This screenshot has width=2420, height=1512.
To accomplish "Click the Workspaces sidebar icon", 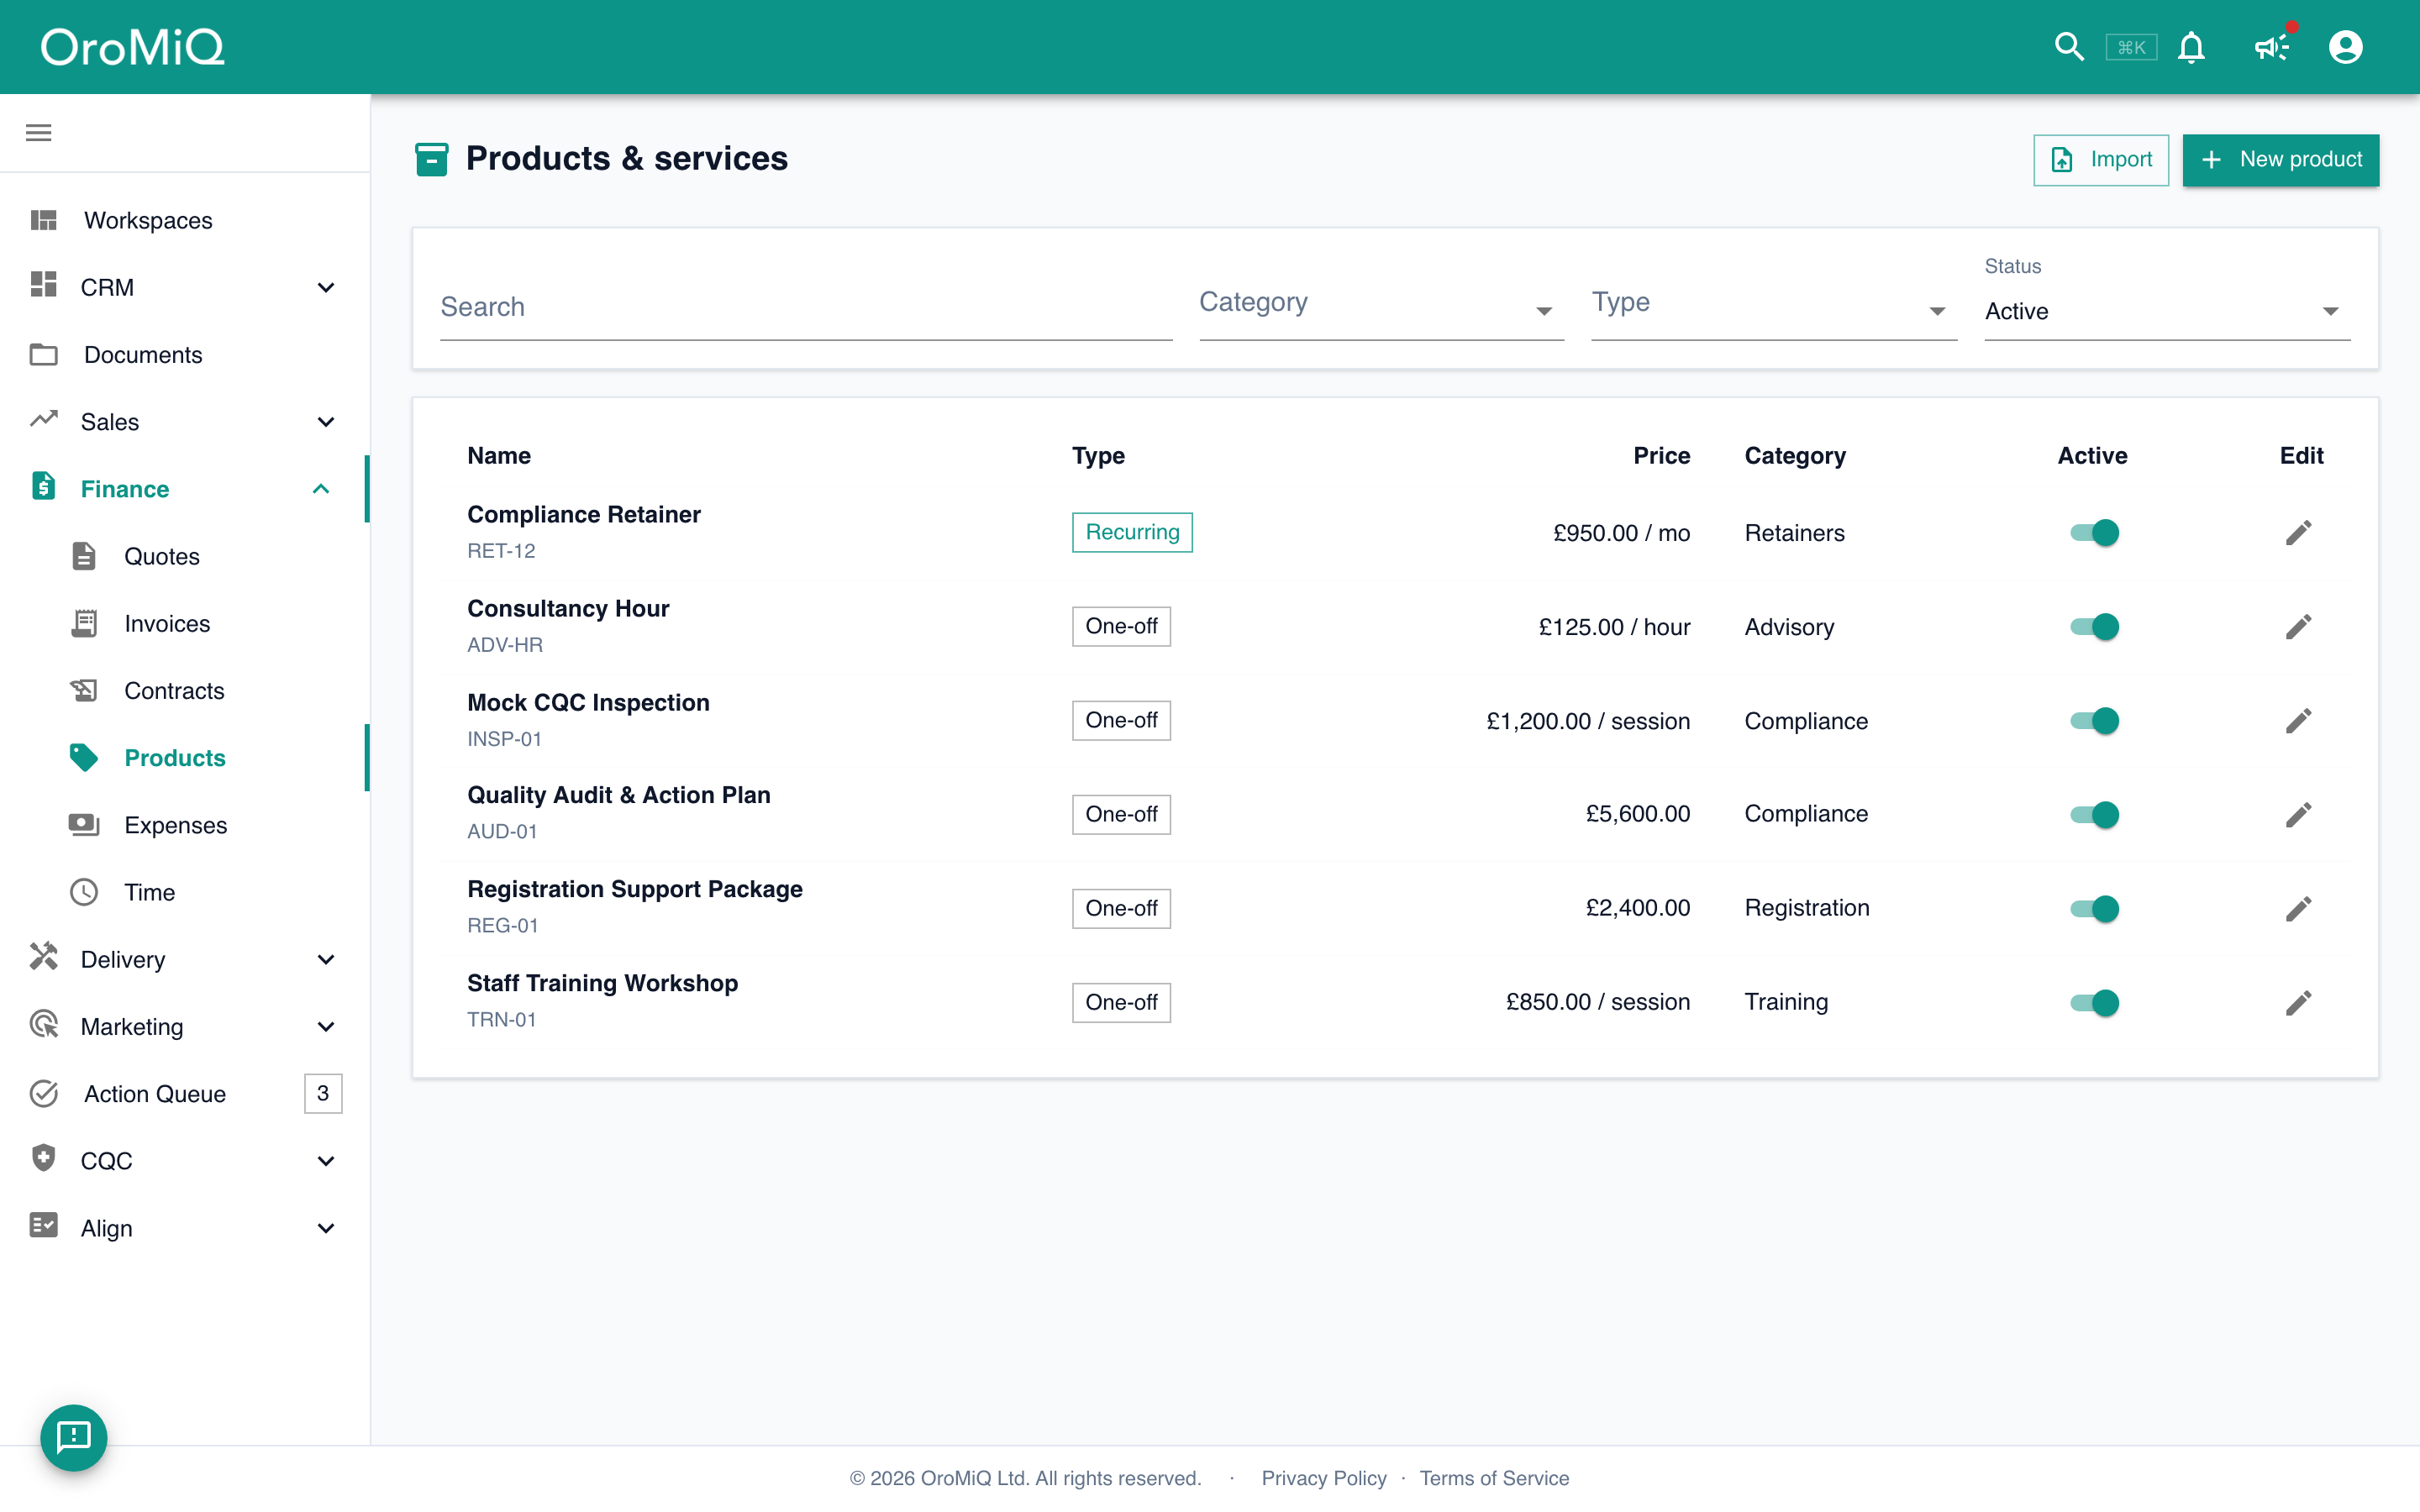I will [43, 220].
